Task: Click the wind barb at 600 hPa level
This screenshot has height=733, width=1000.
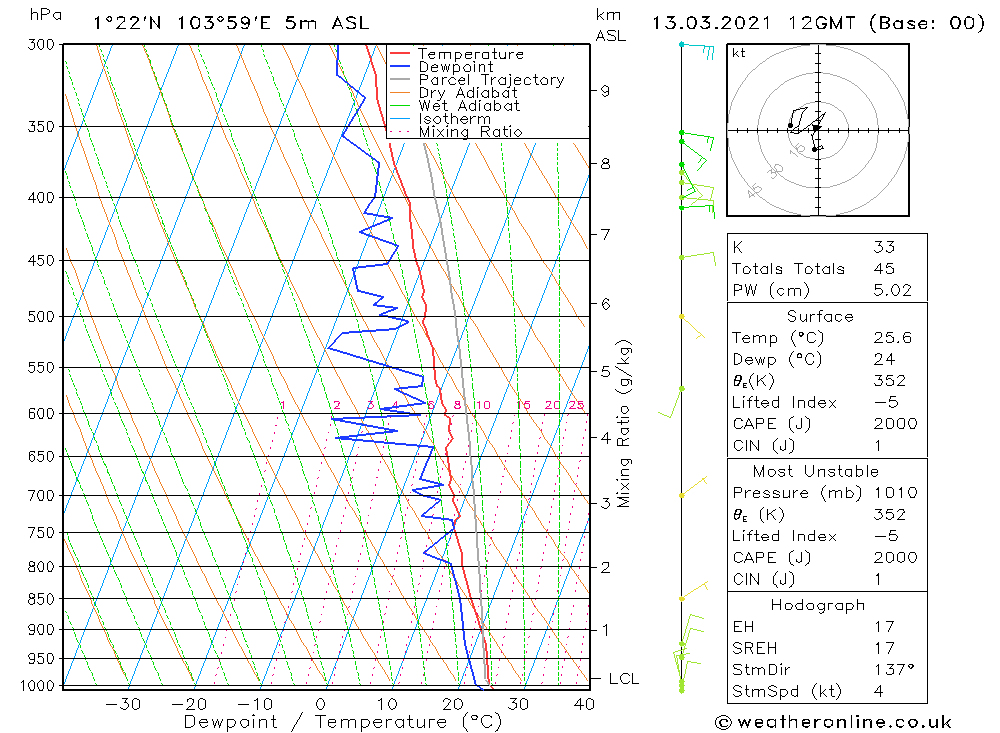Action: [x=671, y=403]
